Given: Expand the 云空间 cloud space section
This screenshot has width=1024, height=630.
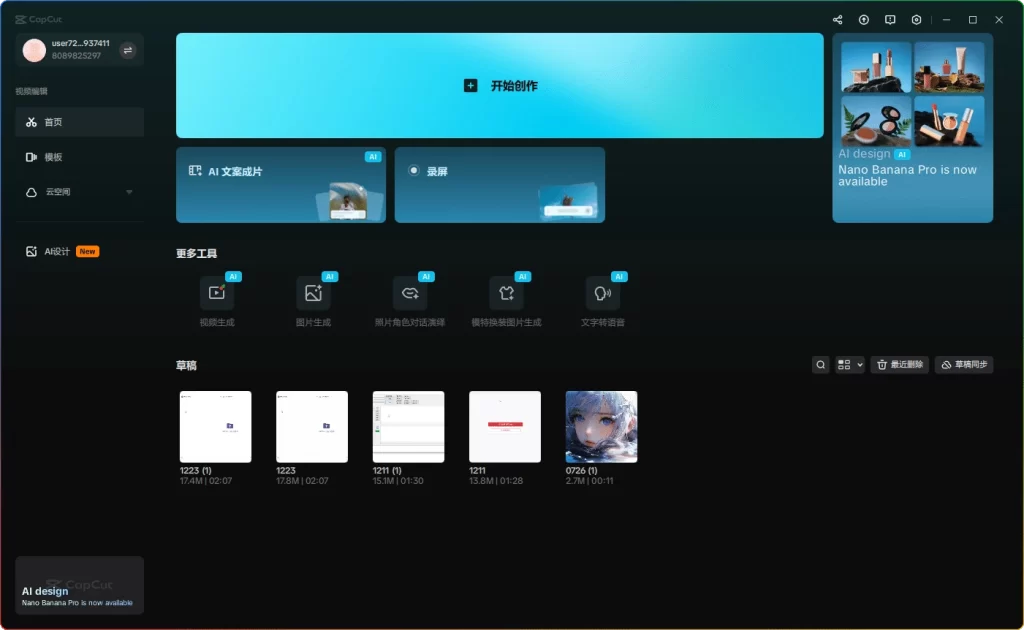Looking at the screenshot, I should [x=80, y=191].
